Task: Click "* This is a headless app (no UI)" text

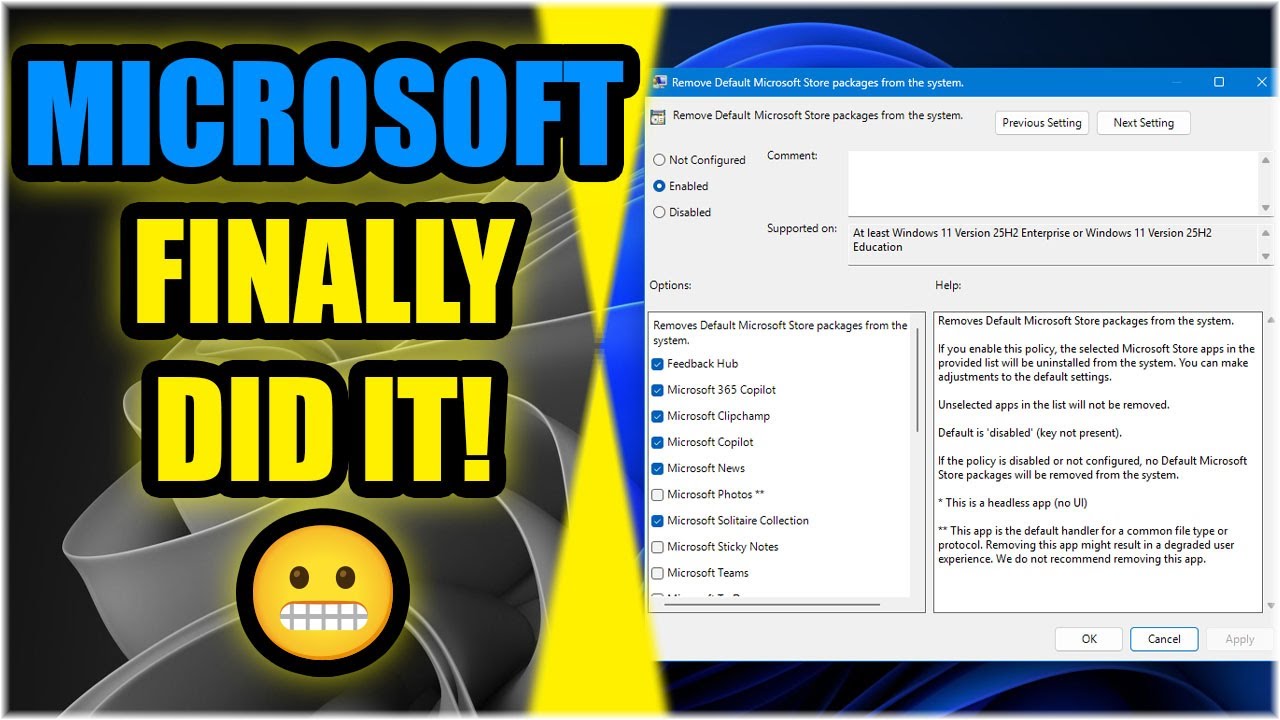Action: 1012,503
